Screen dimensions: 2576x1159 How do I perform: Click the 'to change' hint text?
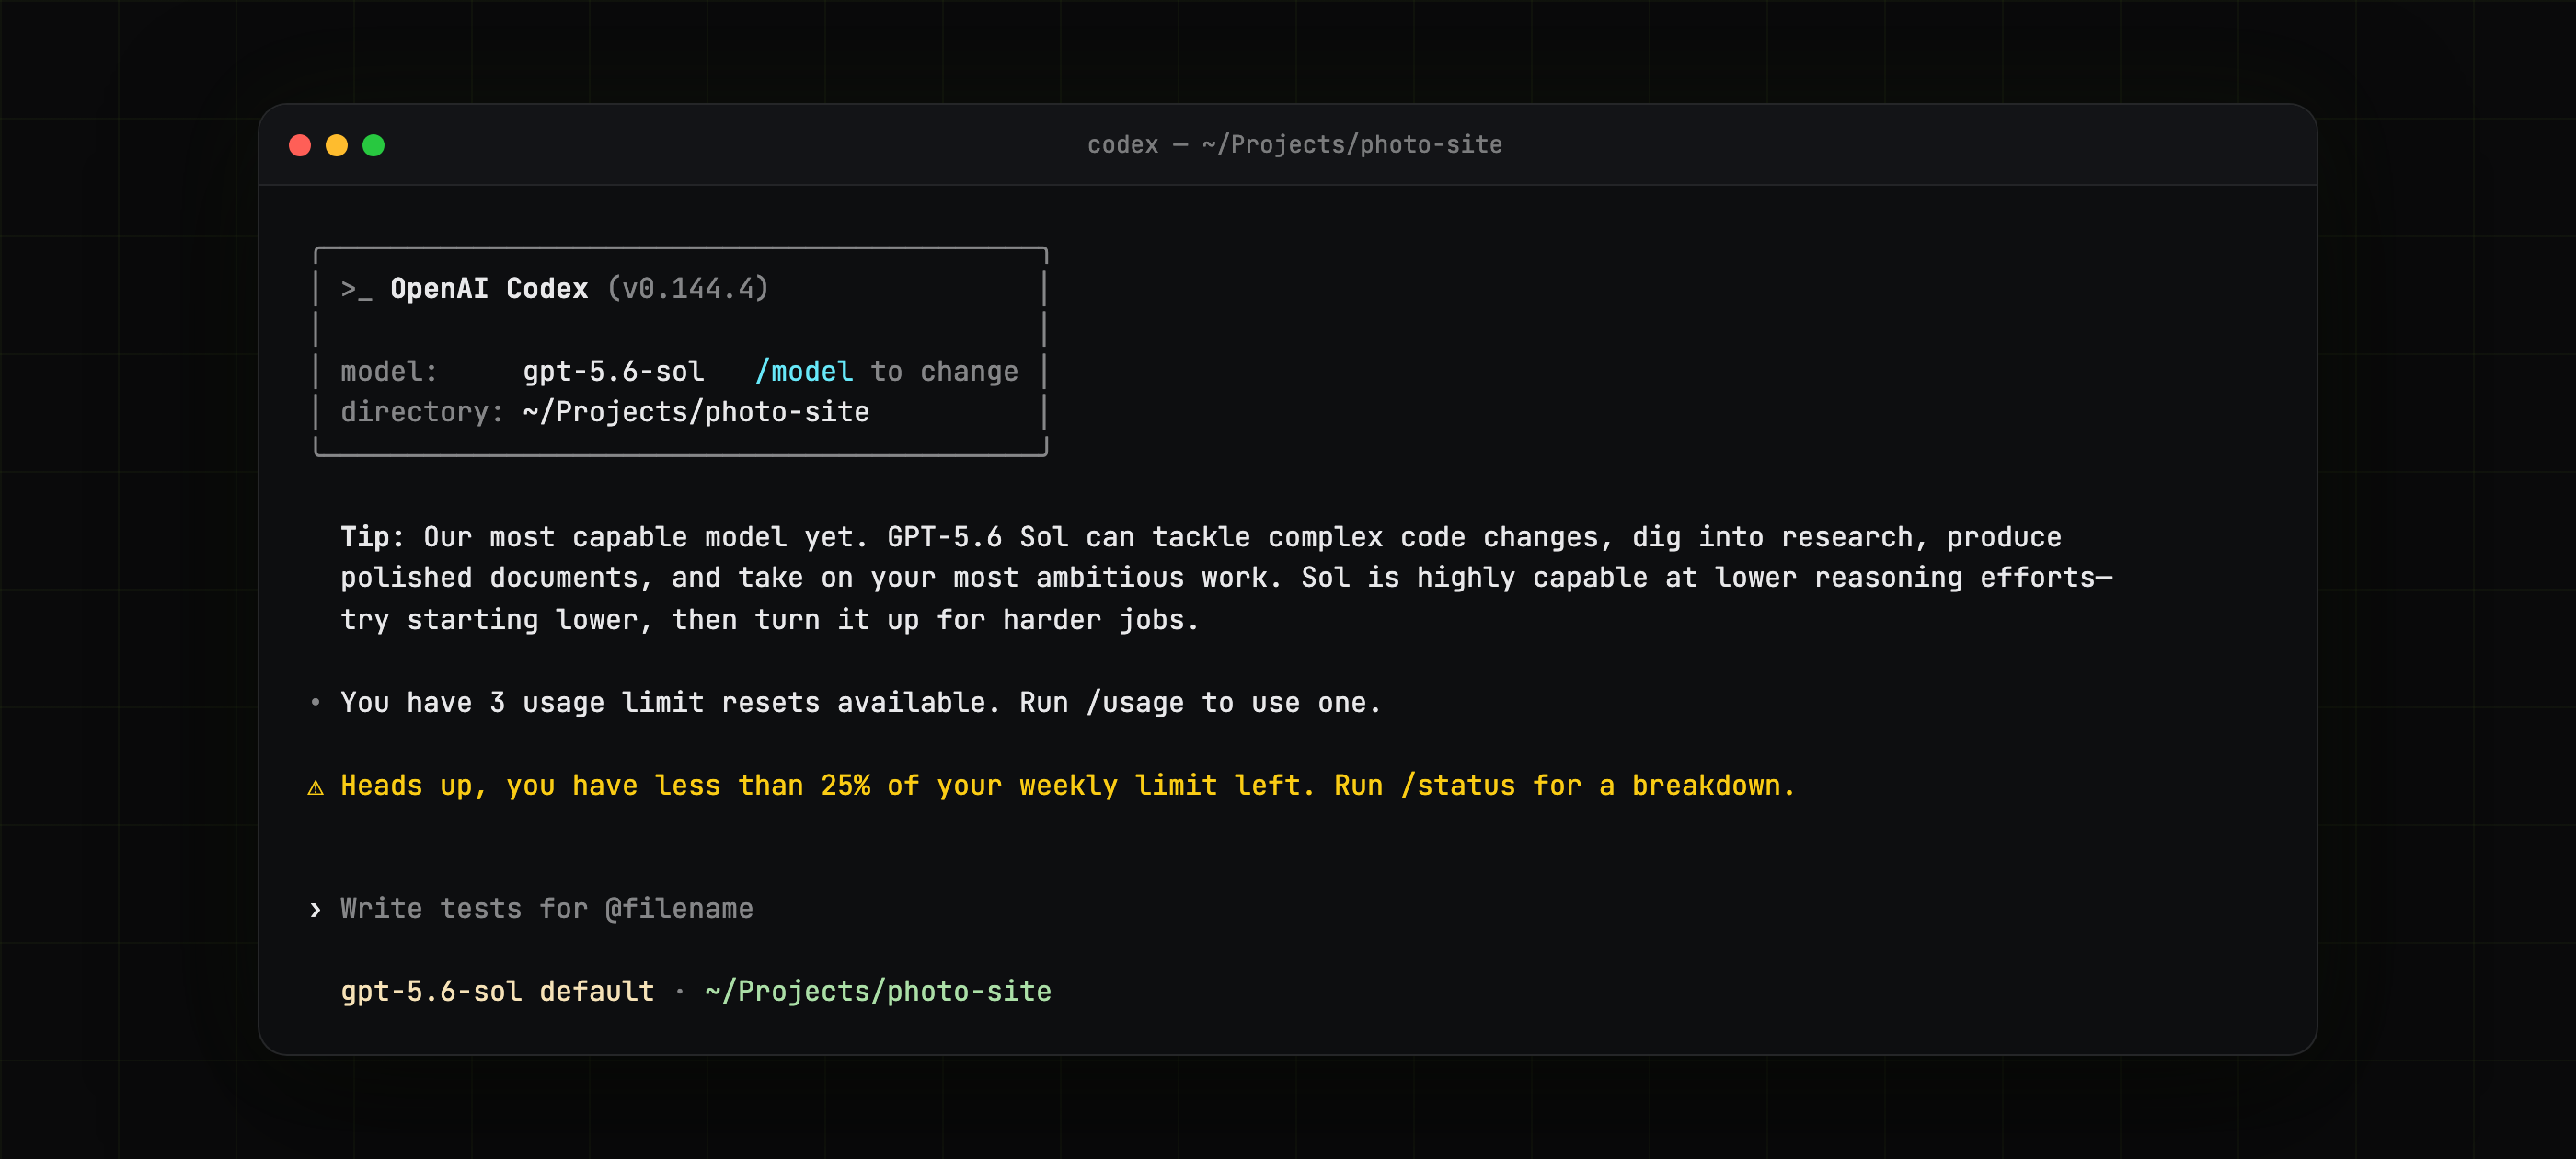pos(944,372)
